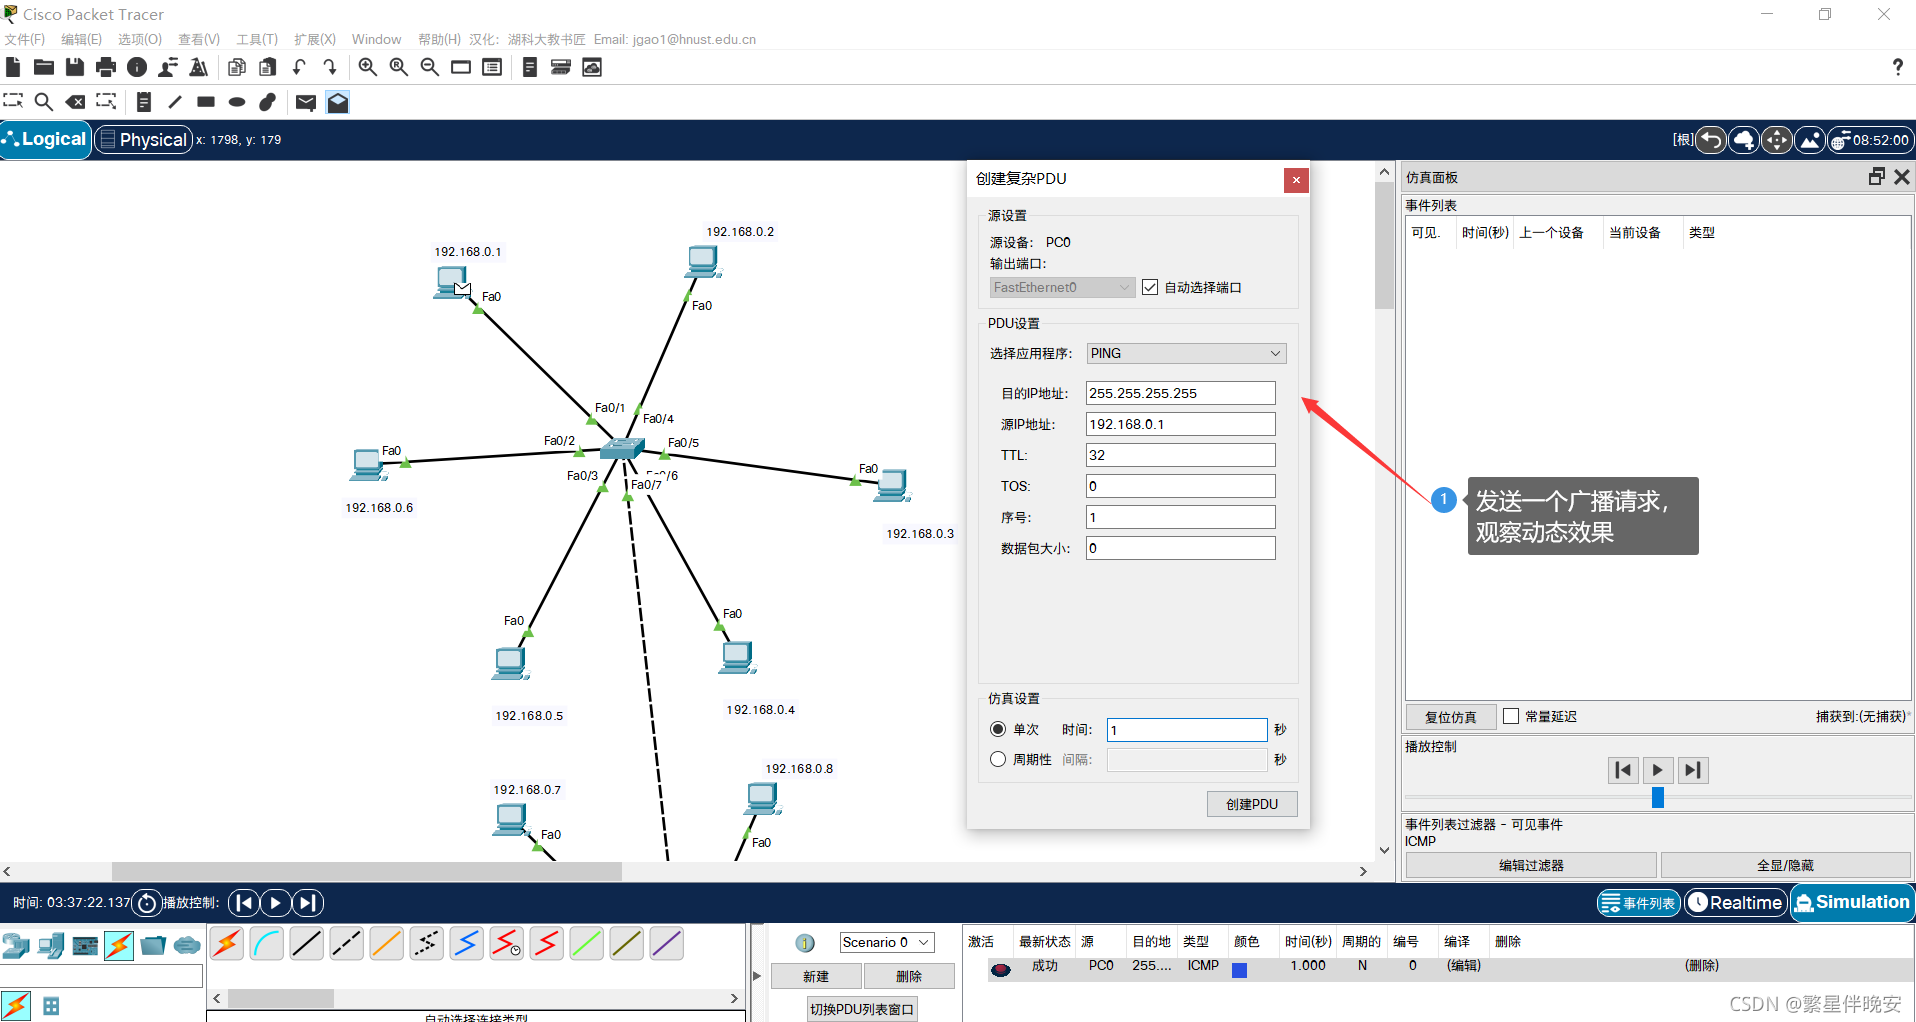Click the (删除) link in PDU row
The height and width of the screenshot is (1022, 1916).
1702,966
